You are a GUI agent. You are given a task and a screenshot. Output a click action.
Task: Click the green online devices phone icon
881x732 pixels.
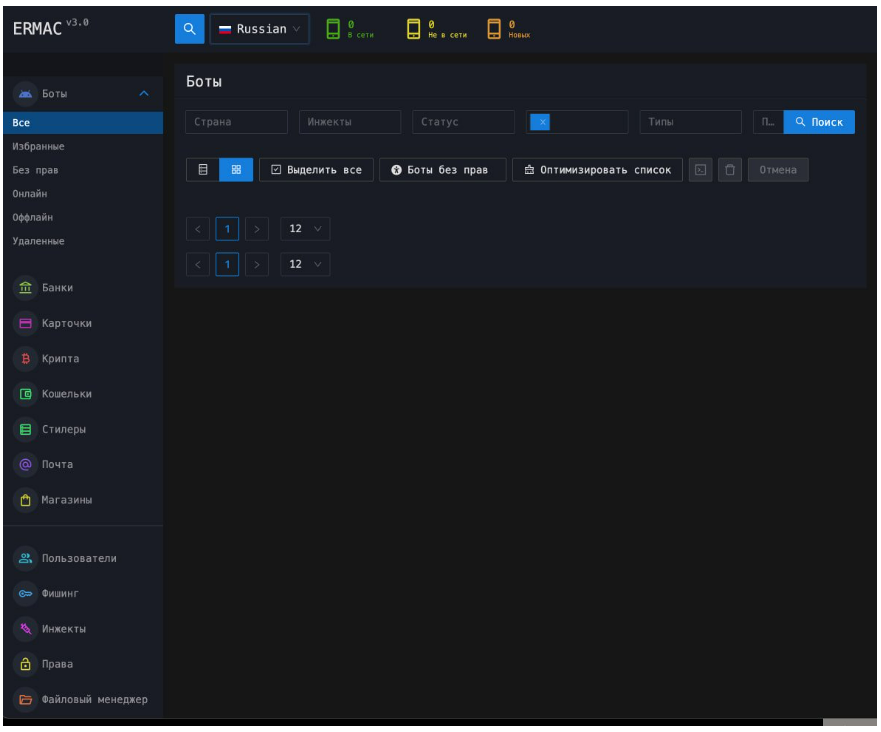click(x=333, y=29)
